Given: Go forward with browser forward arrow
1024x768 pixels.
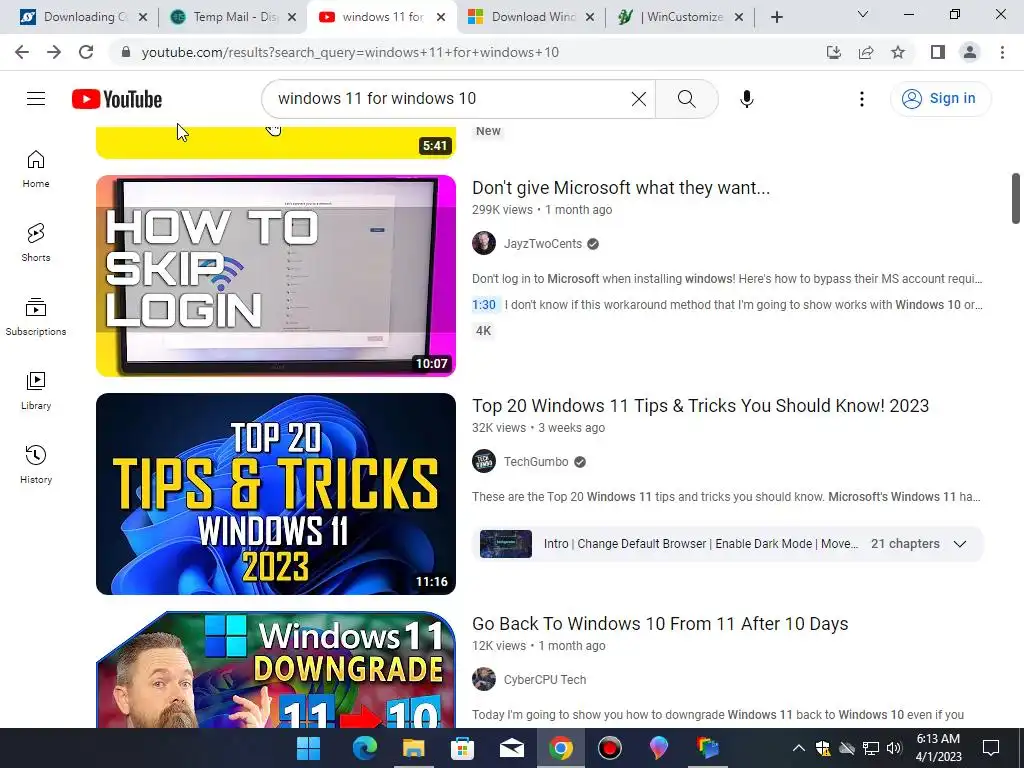Looking at the screenshot, I should pos(54,52).
